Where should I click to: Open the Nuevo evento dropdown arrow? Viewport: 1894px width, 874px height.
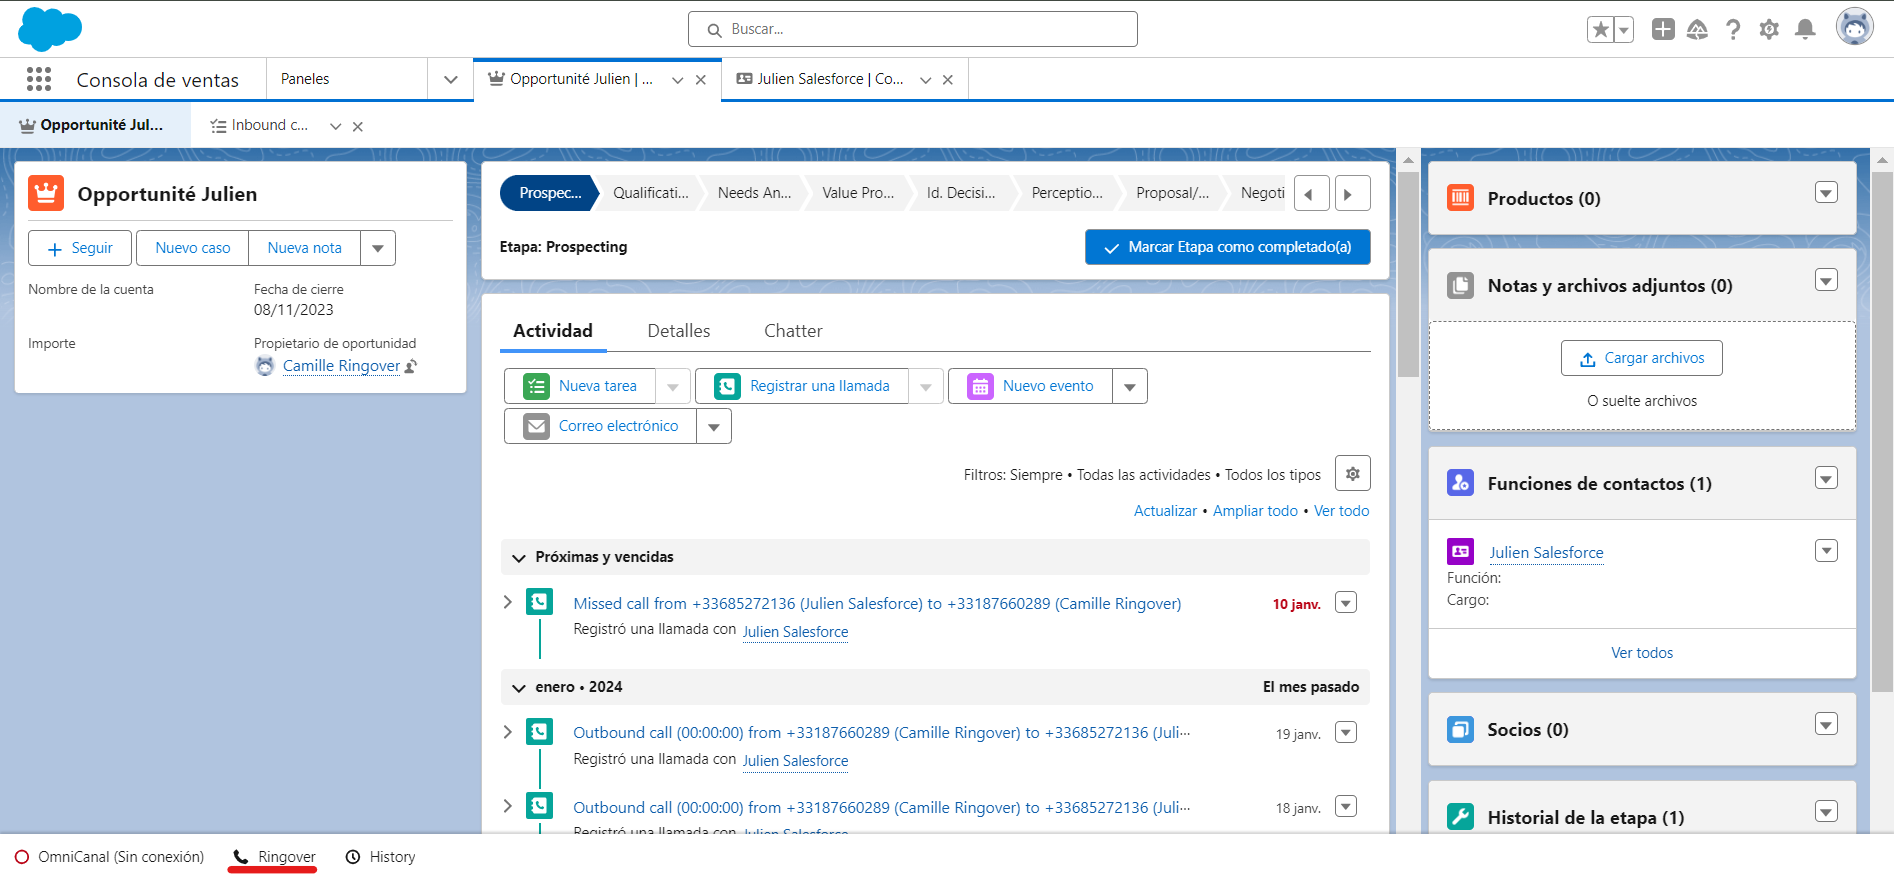click(1129, 386)
